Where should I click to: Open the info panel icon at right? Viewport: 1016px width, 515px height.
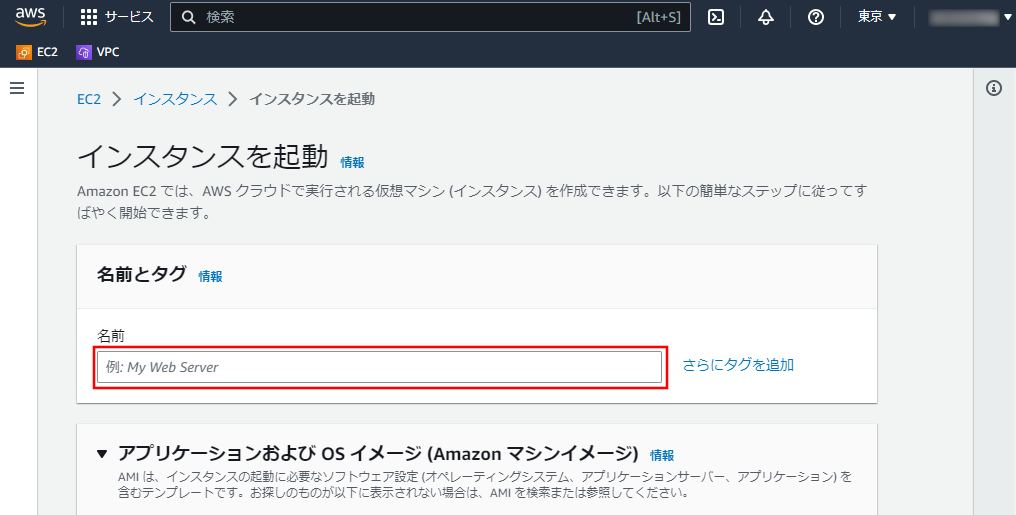pos(994,88)
